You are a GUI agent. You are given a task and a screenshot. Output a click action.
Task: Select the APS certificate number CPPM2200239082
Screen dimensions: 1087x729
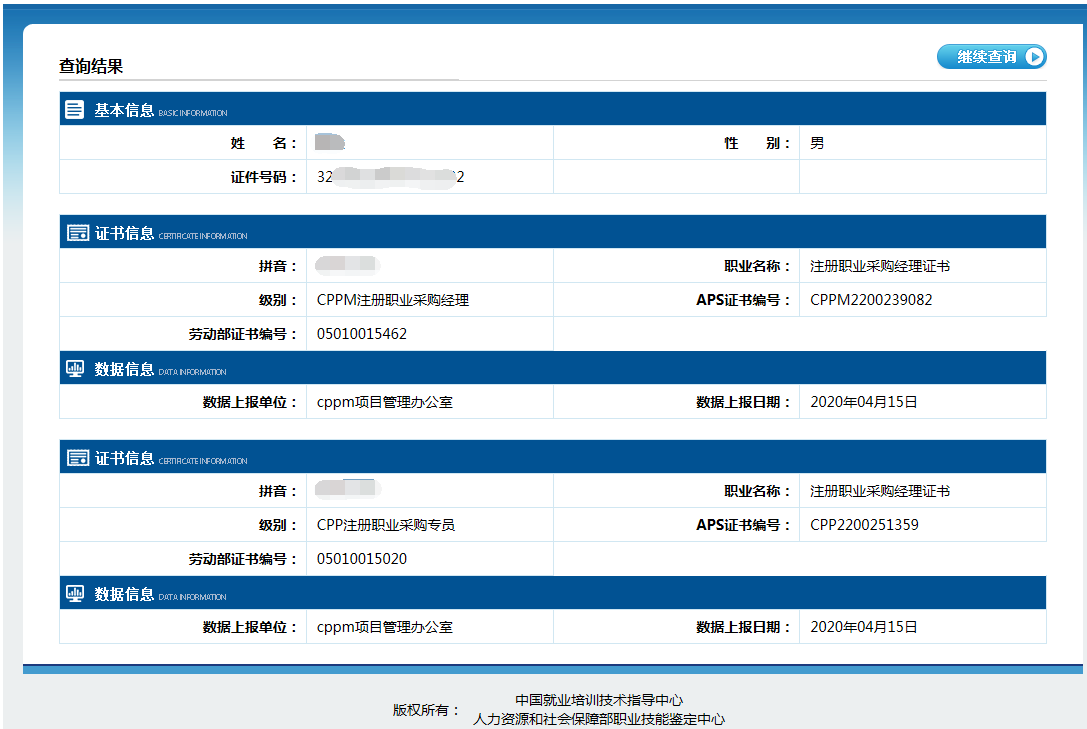(x=871, y=300)
